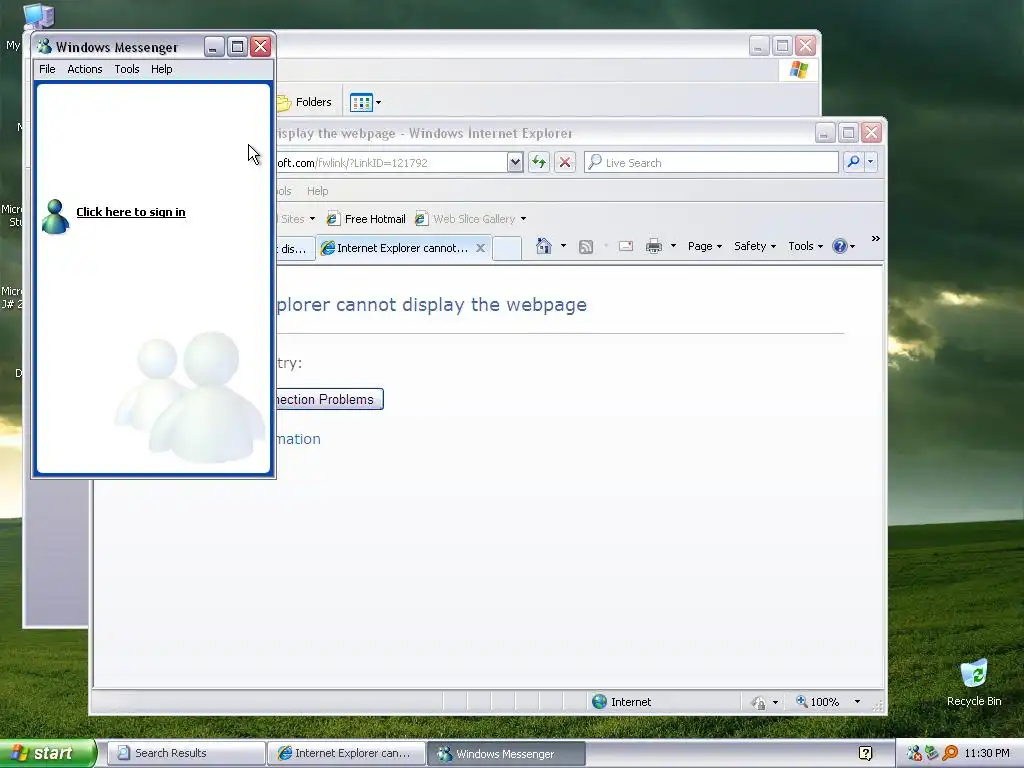Click the Read Mail envelope icon
Screen dimensions: 1024x768
coord(626,246)
